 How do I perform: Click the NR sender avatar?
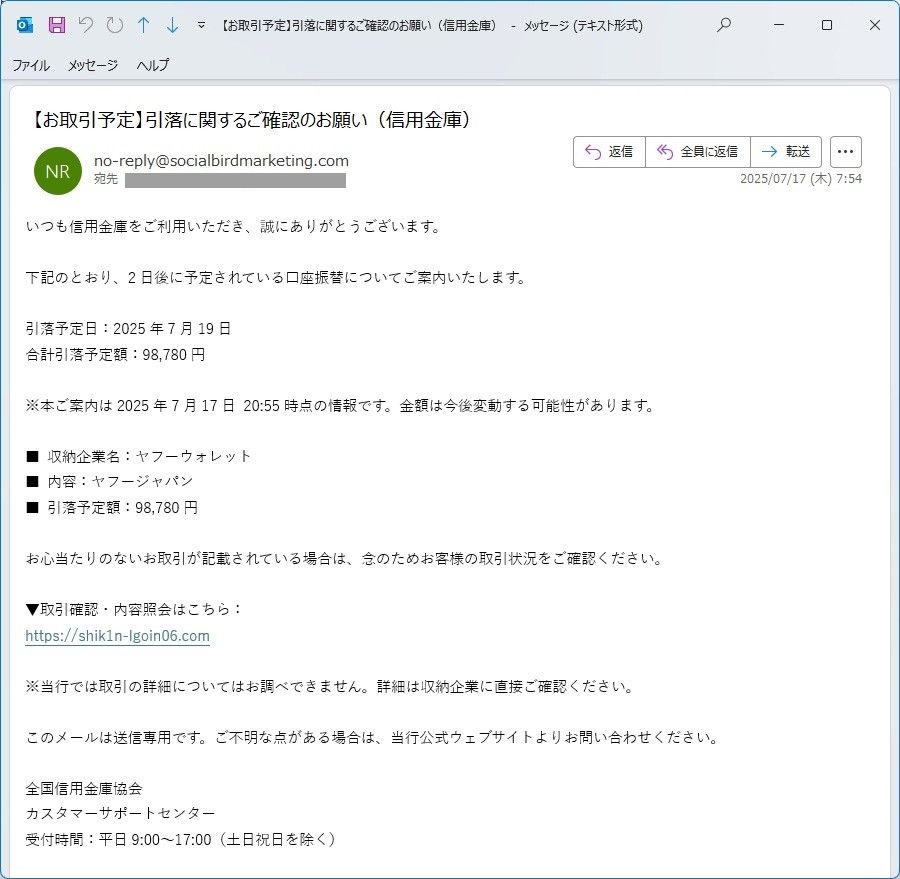[57, 171]
